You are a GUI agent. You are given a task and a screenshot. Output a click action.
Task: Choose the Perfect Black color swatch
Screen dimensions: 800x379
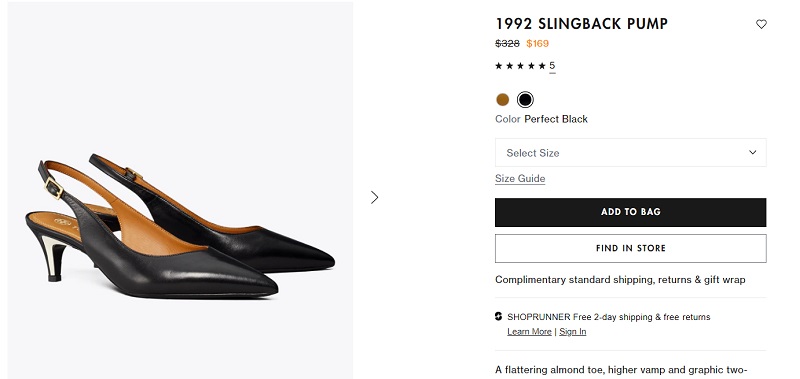click(525, 99)
